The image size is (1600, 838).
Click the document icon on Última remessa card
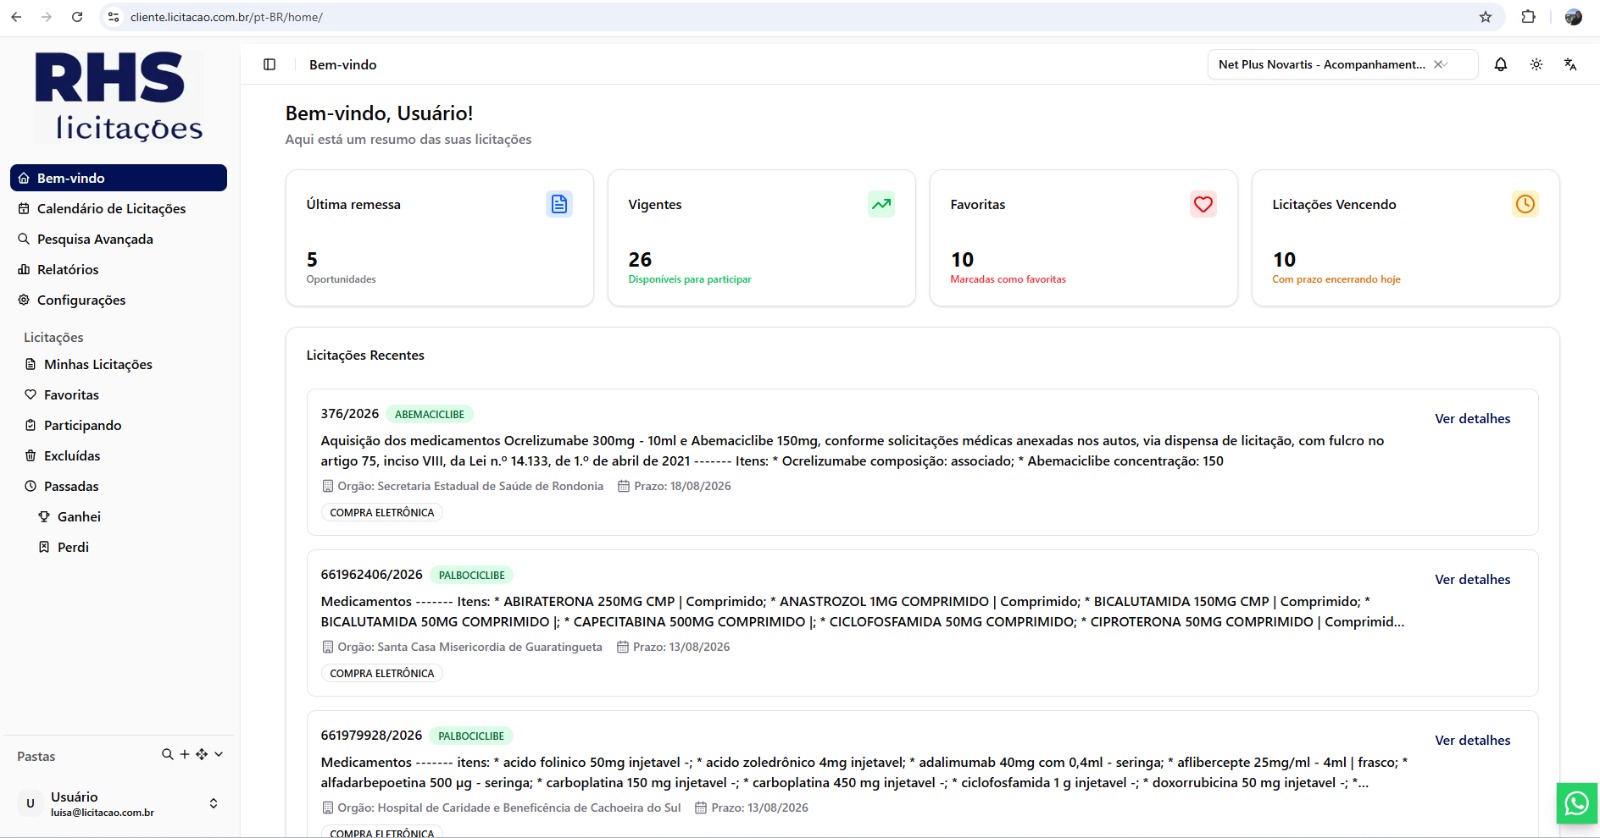pos(559,204)
